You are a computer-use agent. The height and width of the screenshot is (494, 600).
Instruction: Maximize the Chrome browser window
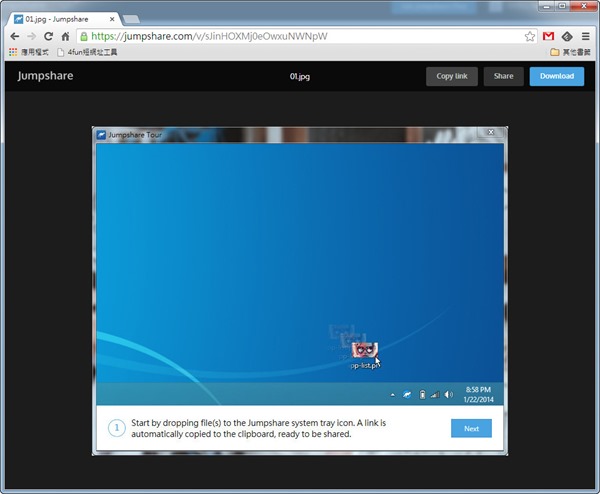click(562, 6)
